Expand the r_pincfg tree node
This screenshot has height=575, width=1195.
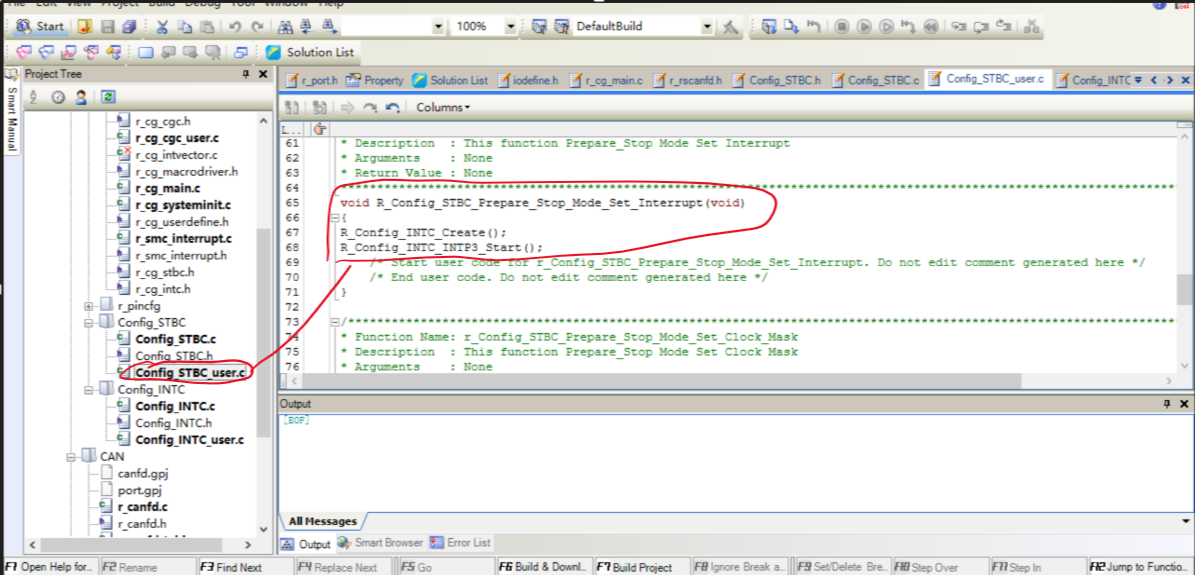88,306
